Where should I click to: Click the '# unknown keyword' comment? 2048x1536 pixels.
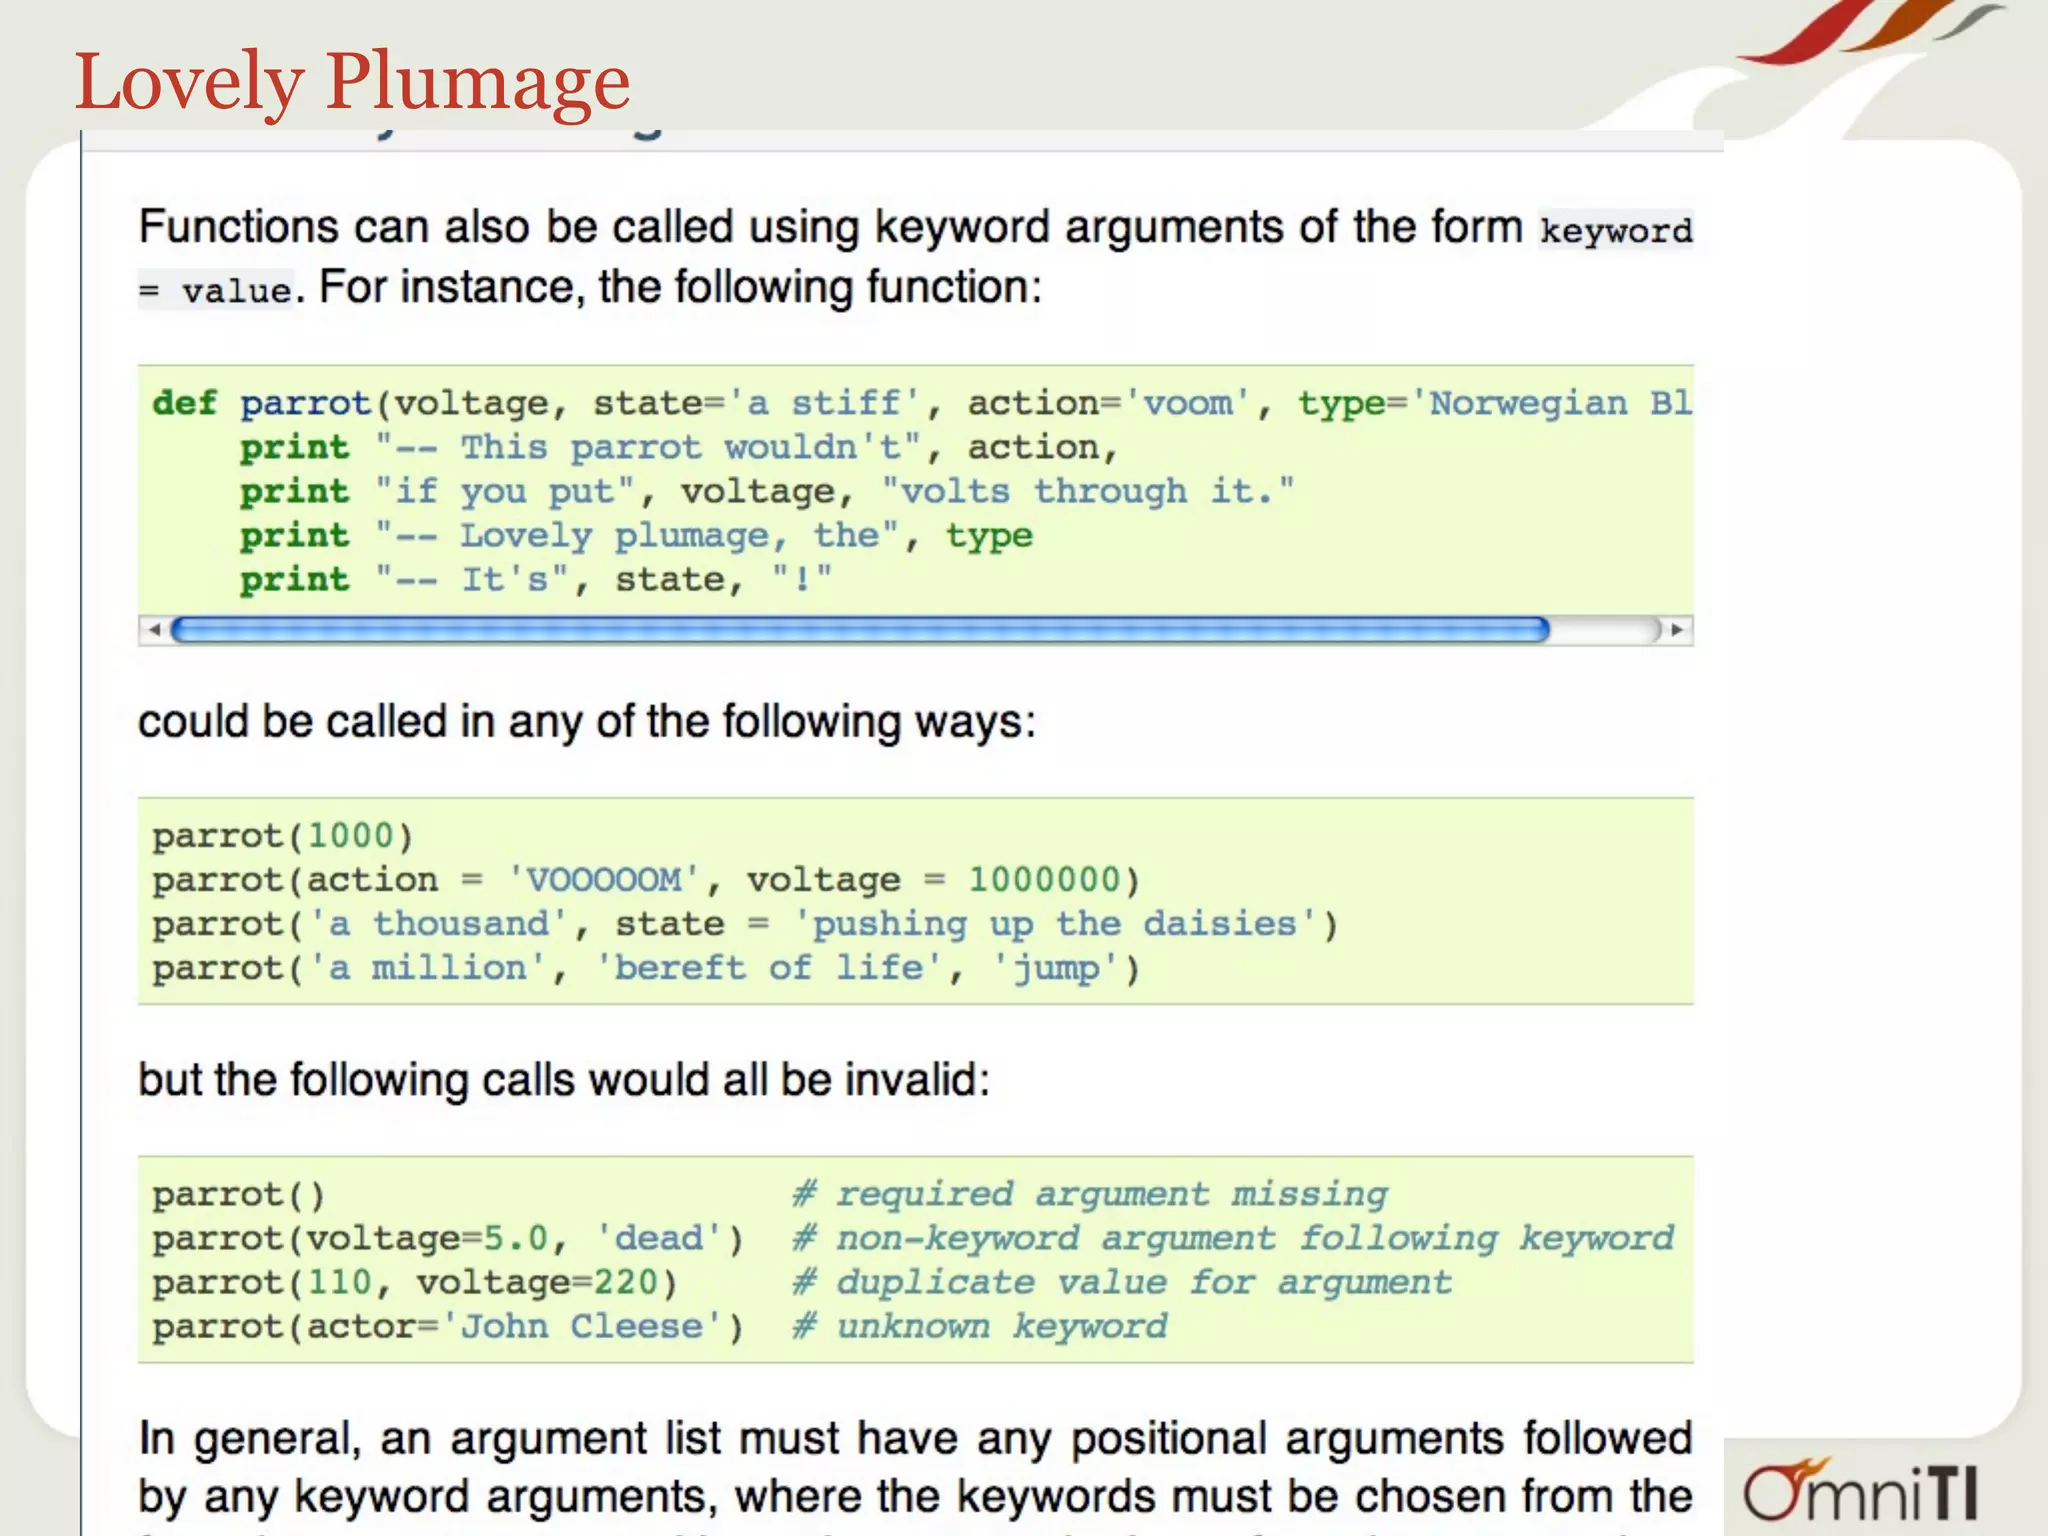click(980, 1326)
